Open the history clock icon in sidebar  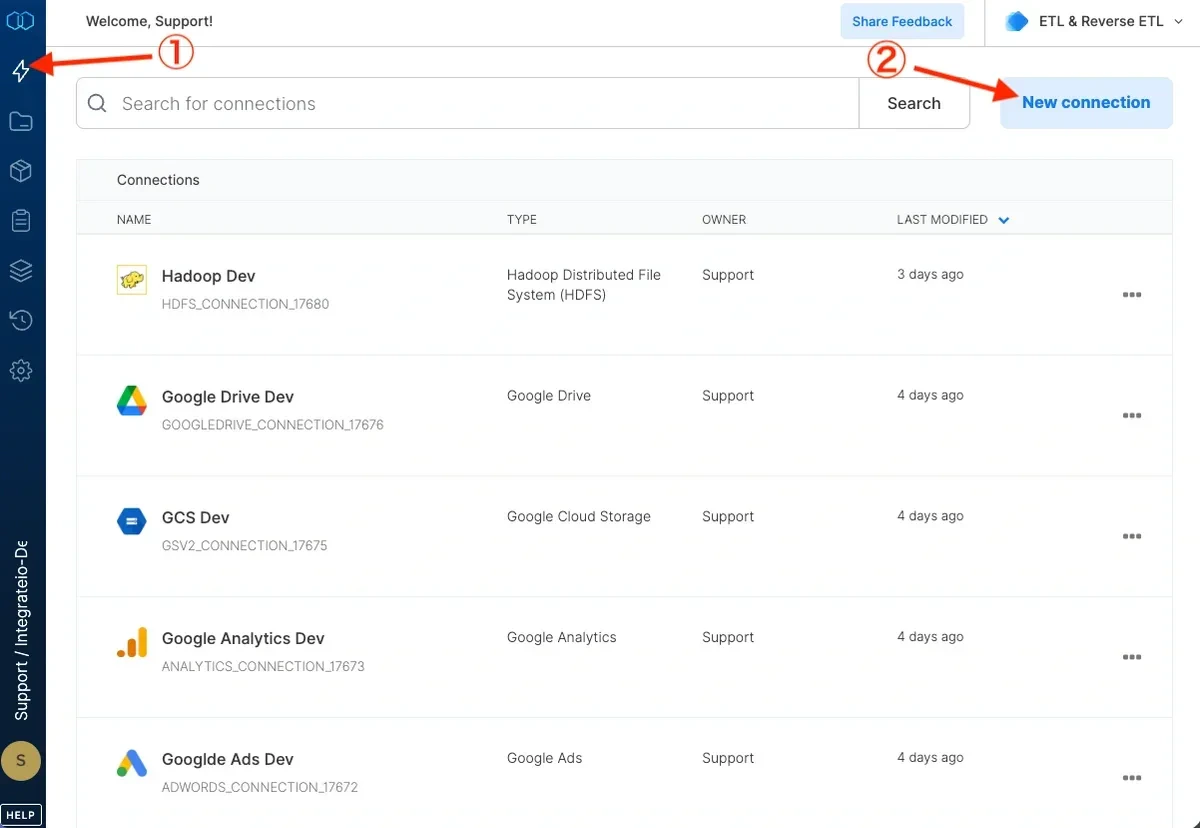coord(21,320)
